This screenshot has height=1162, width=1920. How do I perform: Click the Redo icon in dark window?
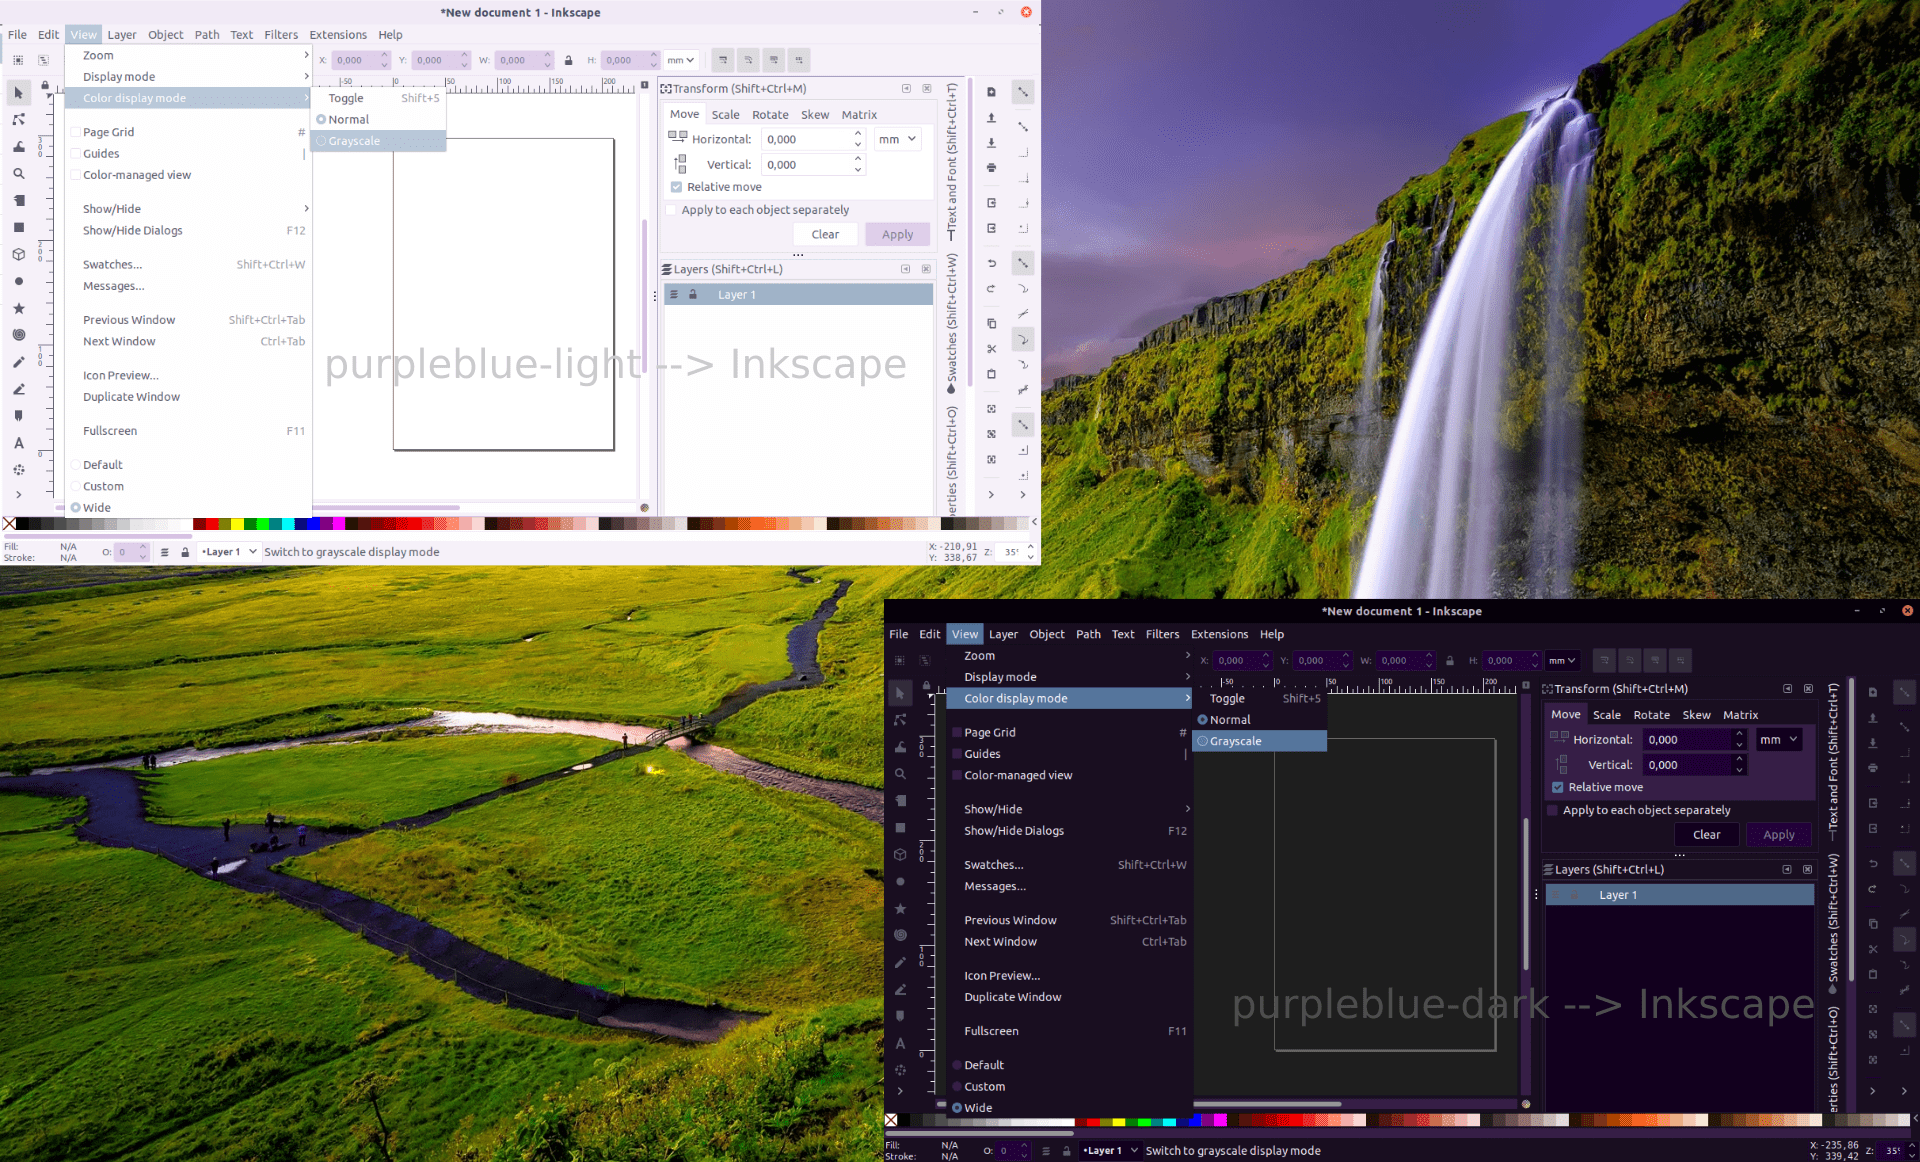click(x=1873, y=889)
